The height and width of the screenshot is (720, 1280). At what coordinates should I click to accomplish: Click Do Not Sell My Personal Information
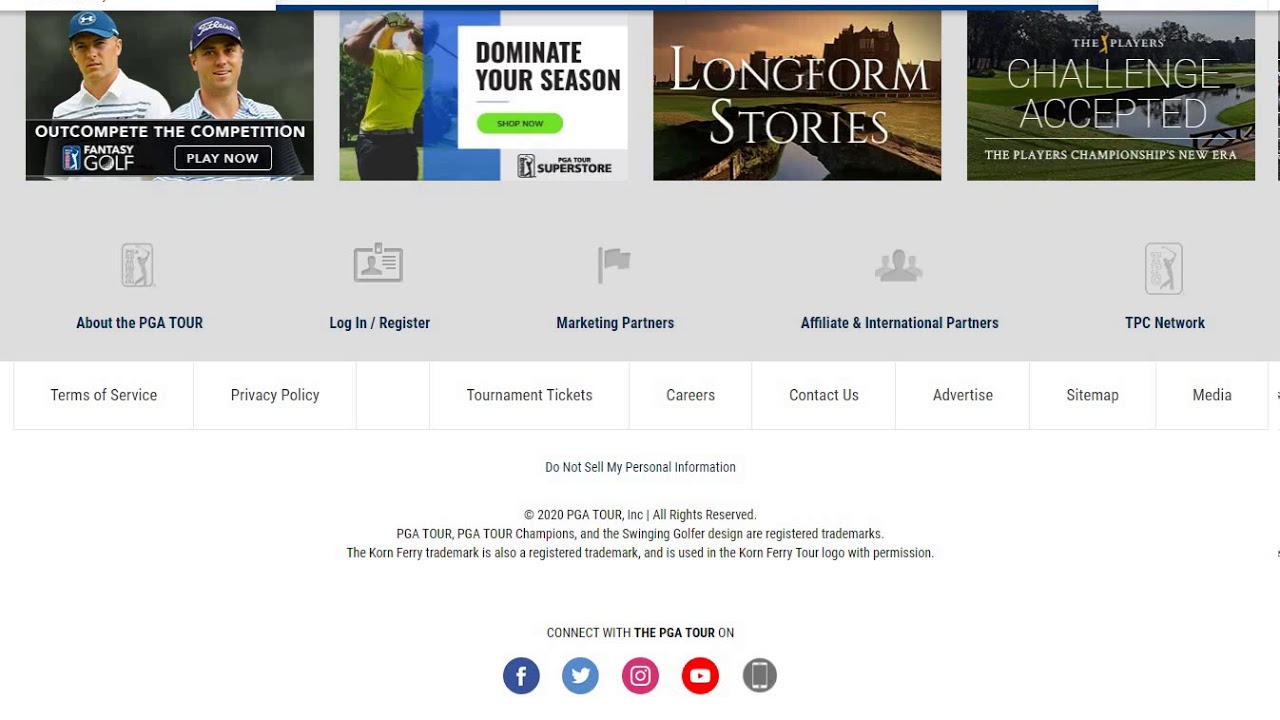640,467
